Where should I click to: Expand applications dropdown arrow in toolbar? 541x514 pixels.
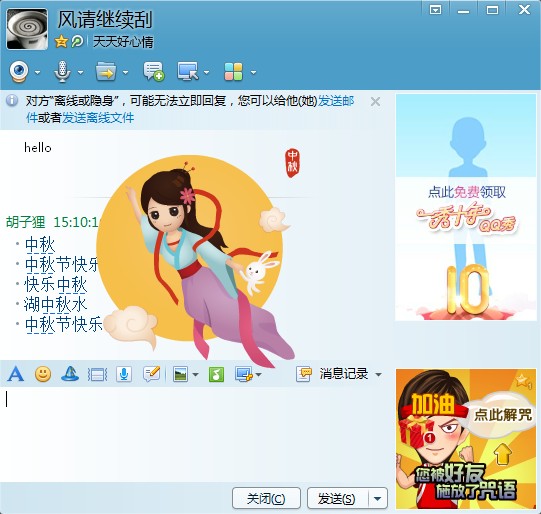(254, 72)
